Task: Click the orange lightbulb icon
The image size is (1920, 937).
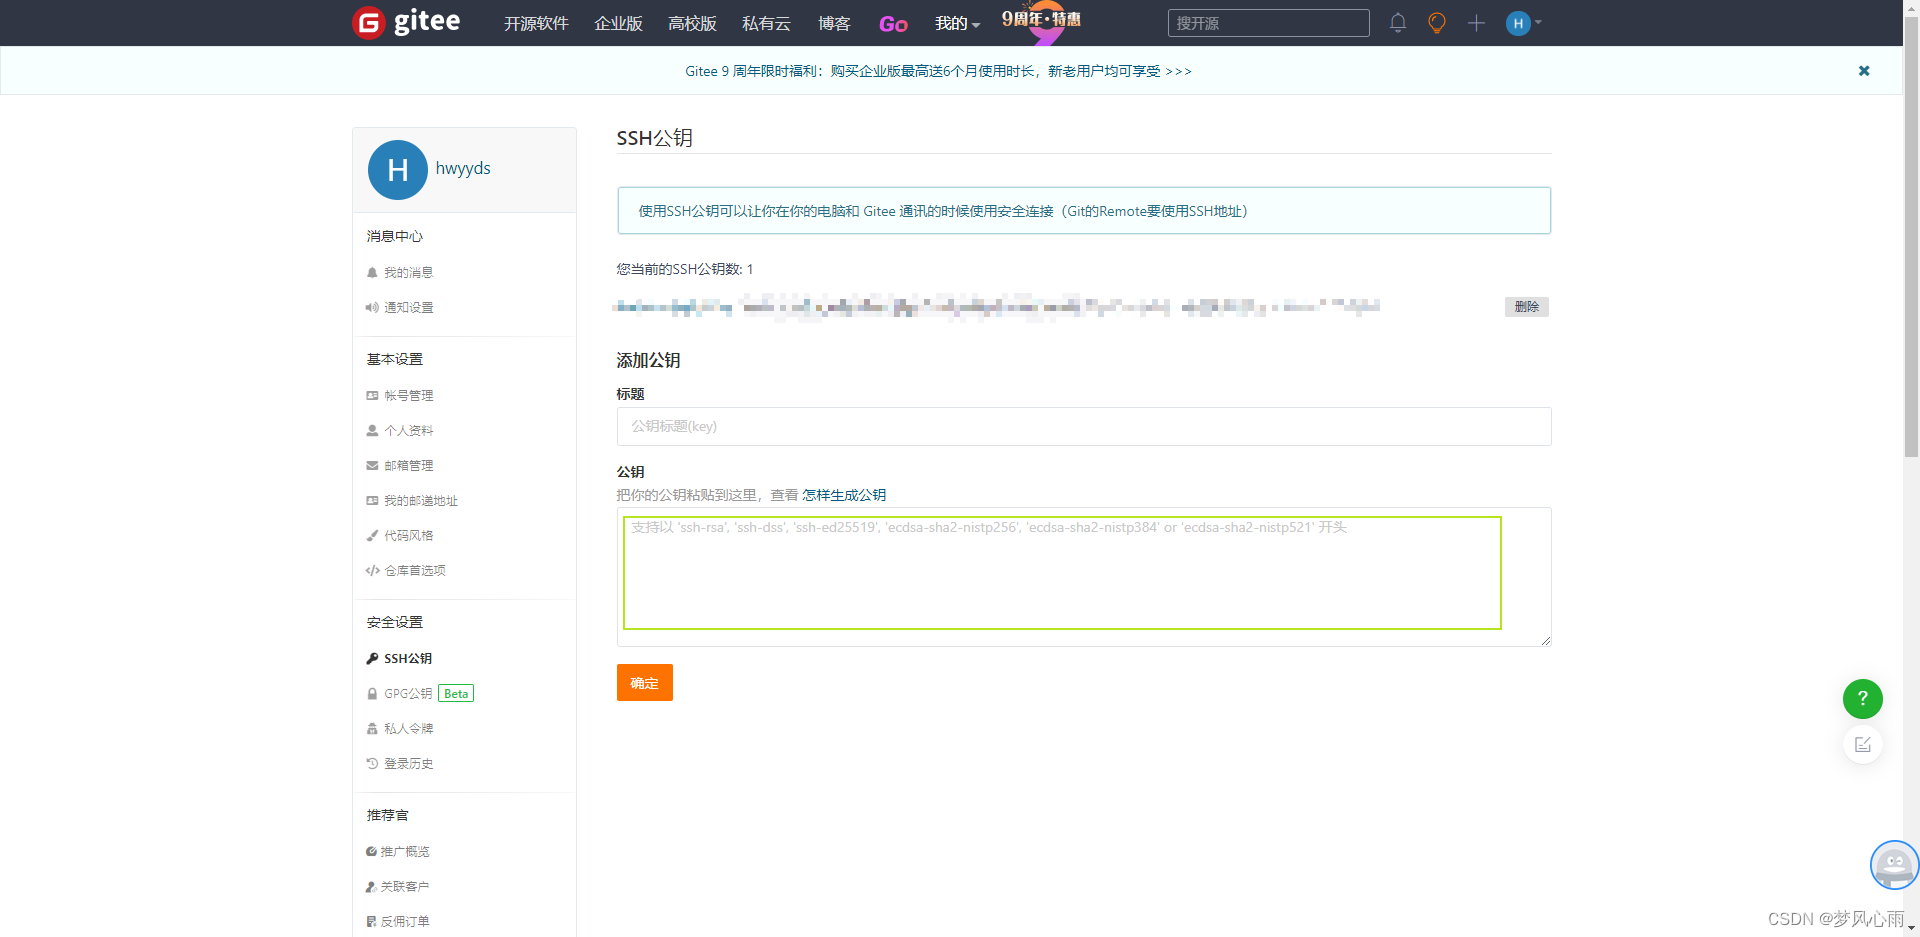Action: [x=1437, y=23]
